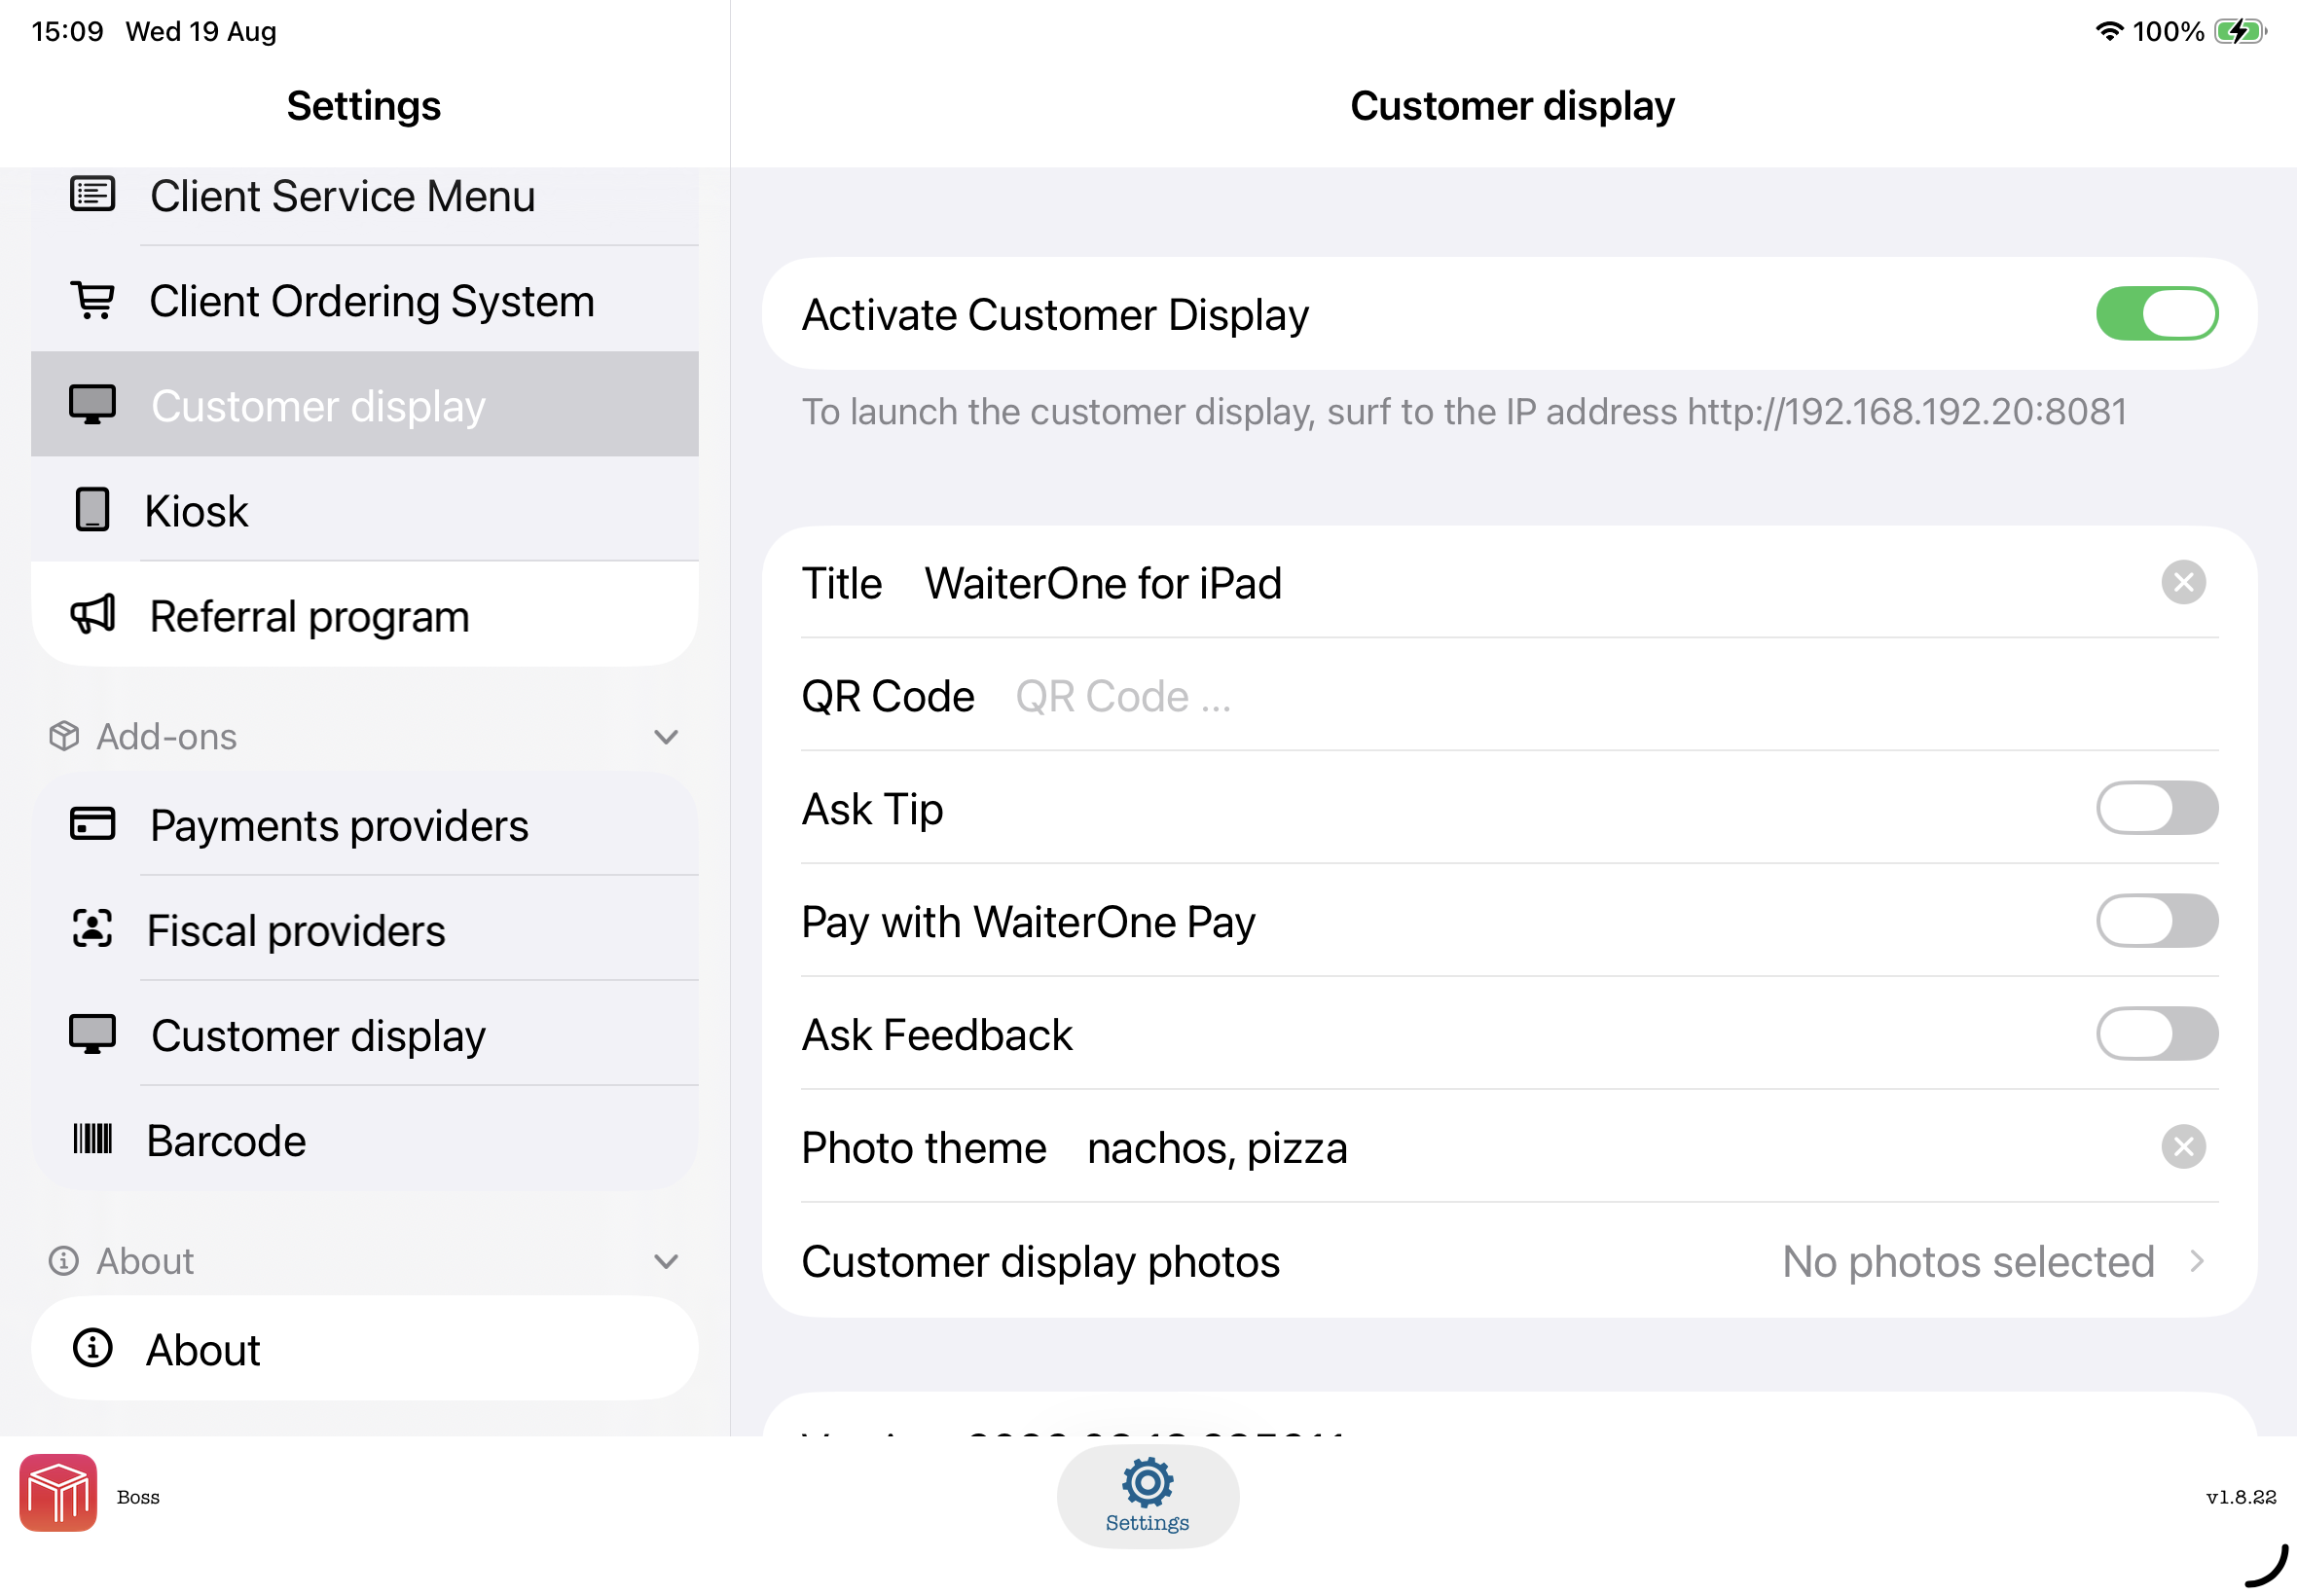Click the Customer display page title
The image size is (2297, 1596).
(x=1512, y=106)
